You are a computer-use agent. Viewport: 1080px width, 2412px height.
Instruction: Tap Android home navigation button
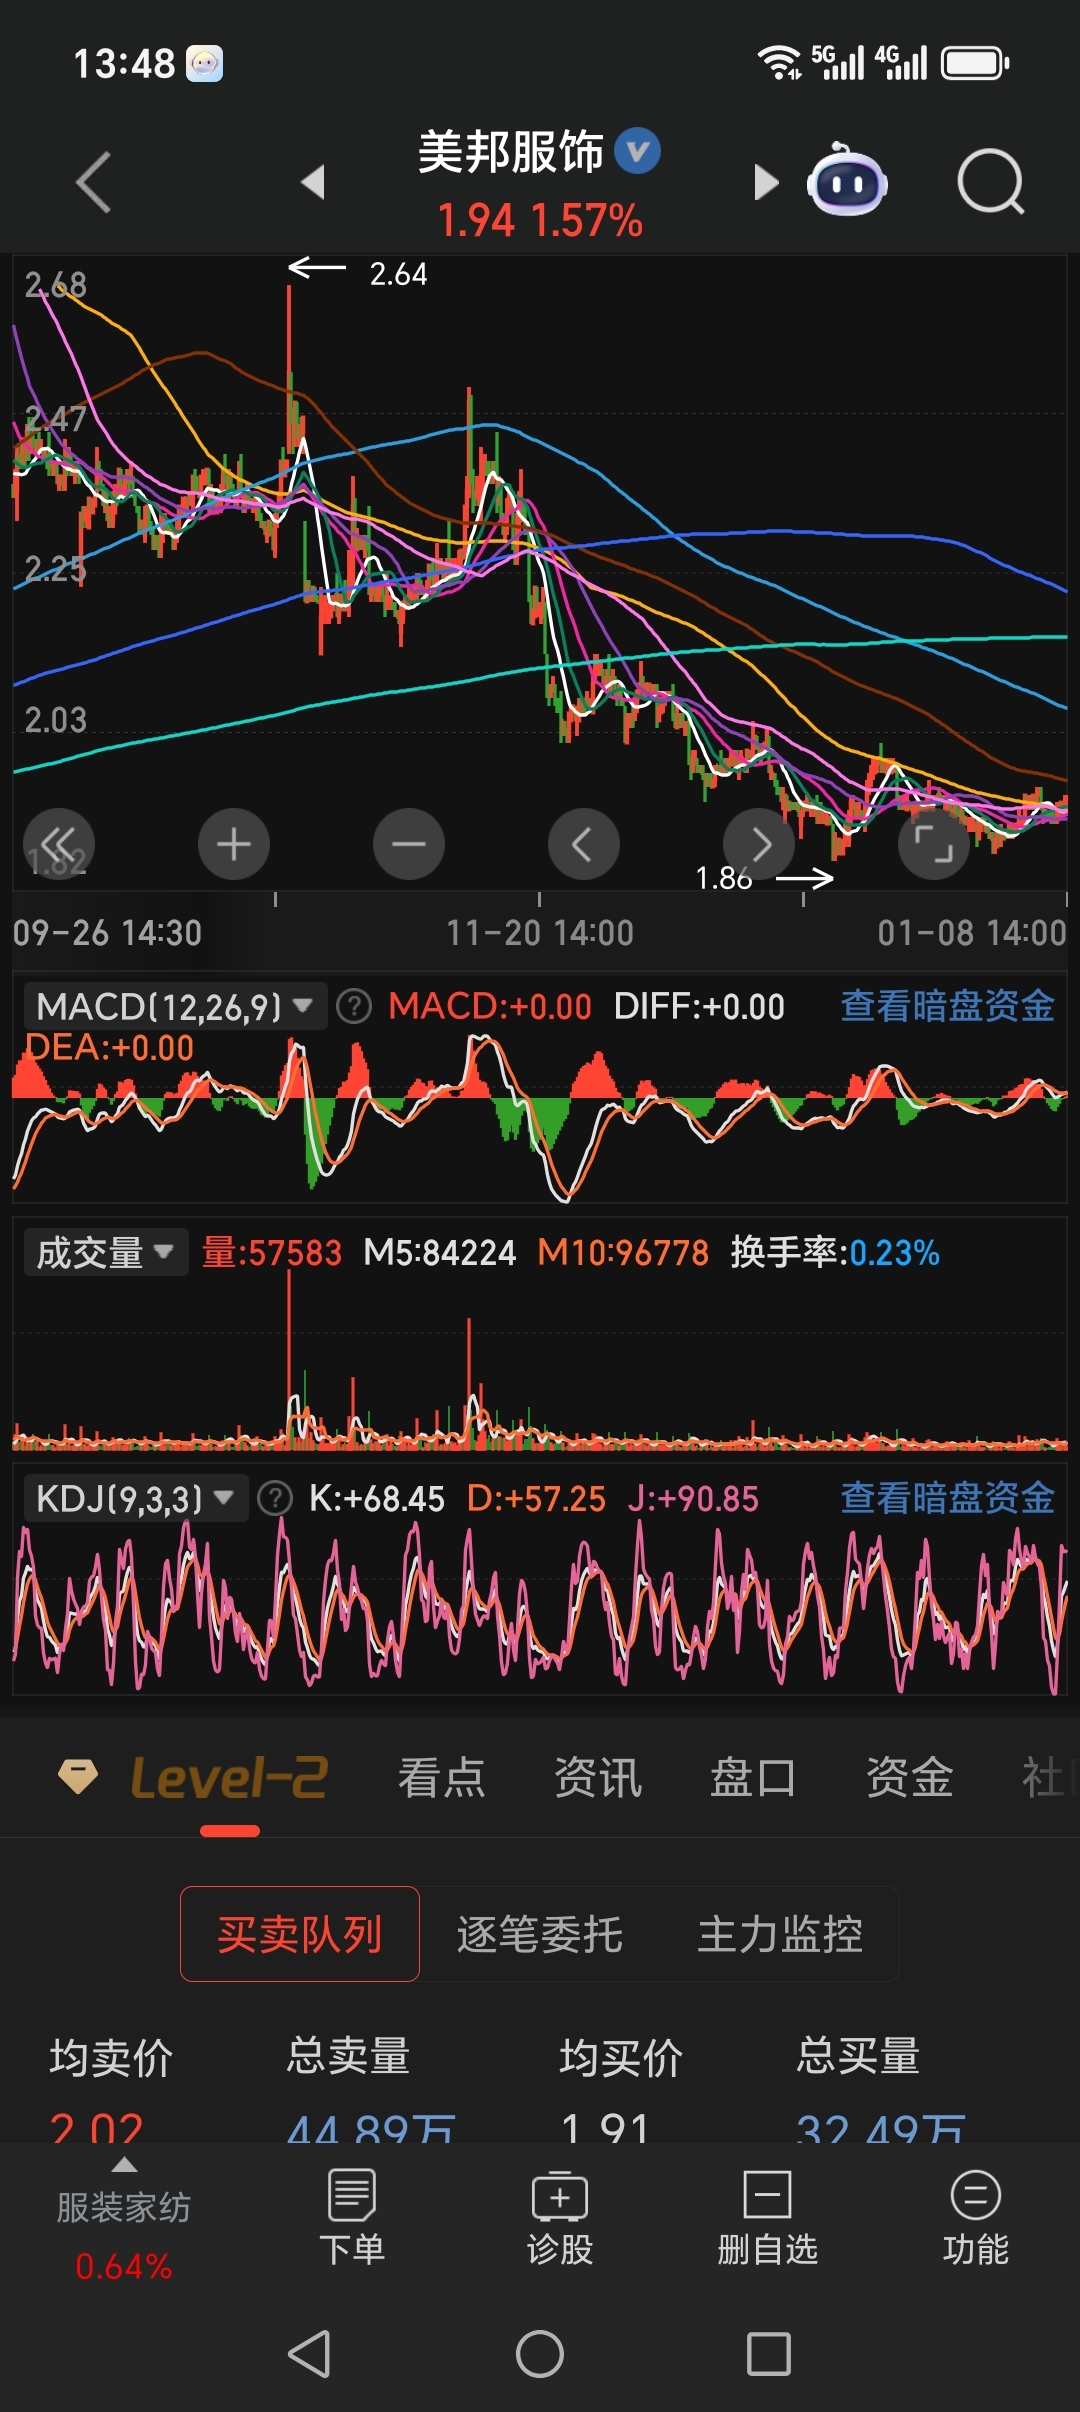(540, 2354)
